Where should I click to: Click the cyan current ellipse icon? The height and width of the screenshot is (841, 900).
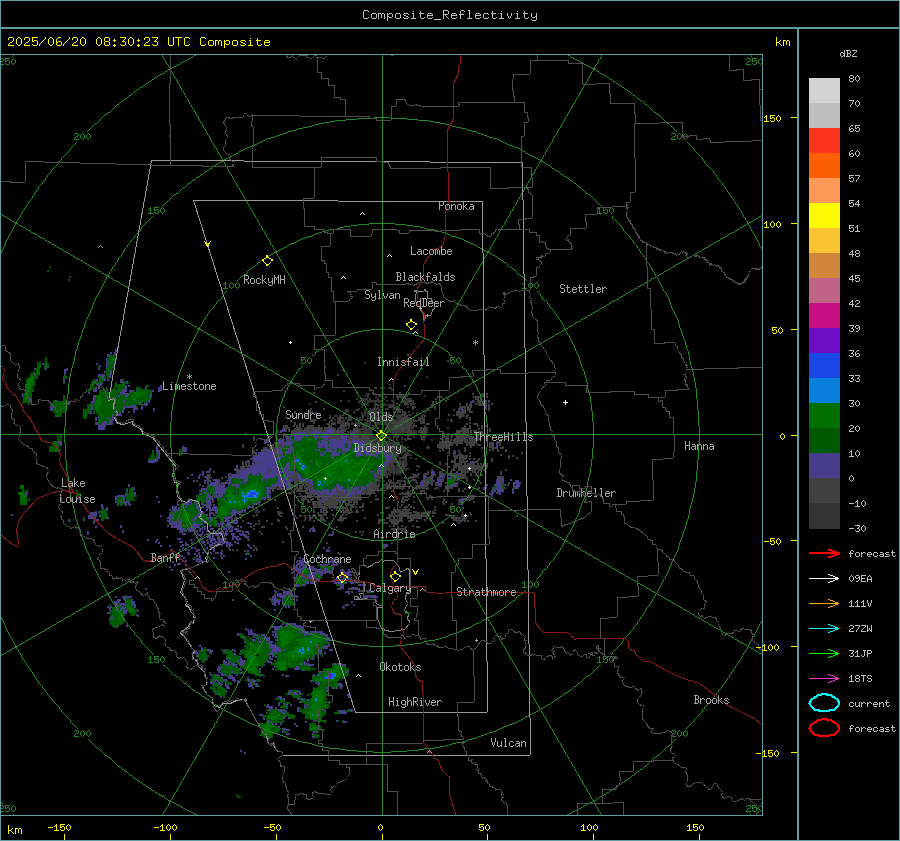[824, 703]
